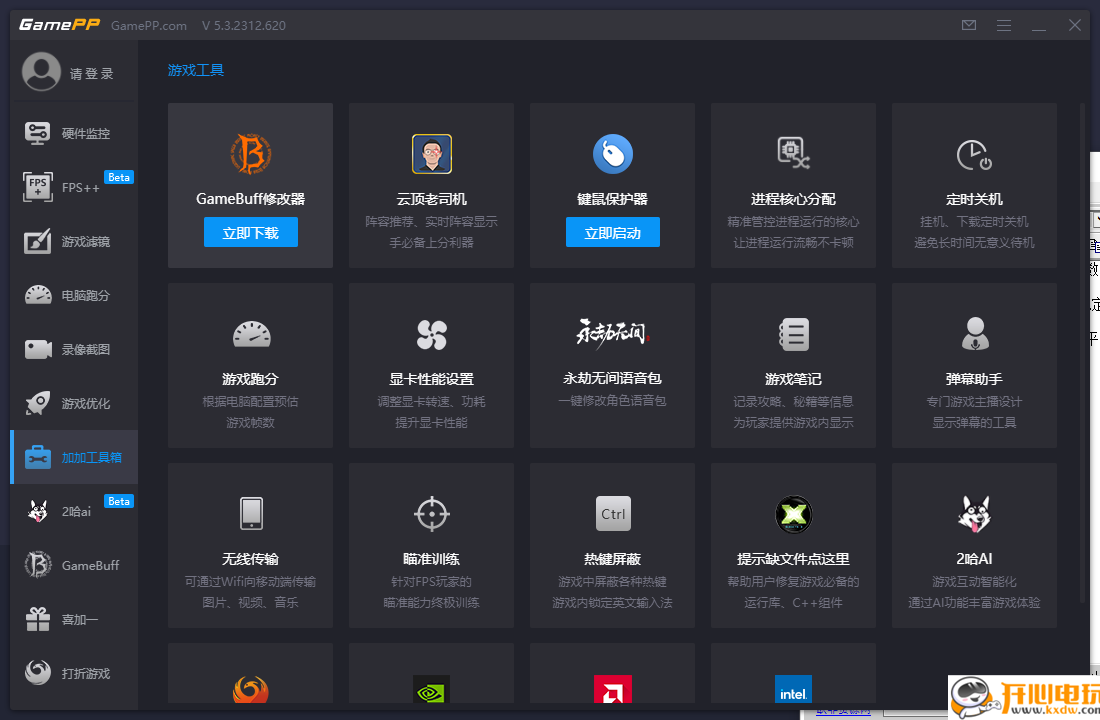This screenshot has width=1100, height=720.
Task: Open the 2哈ai sidebar entry
Action: 74,512
